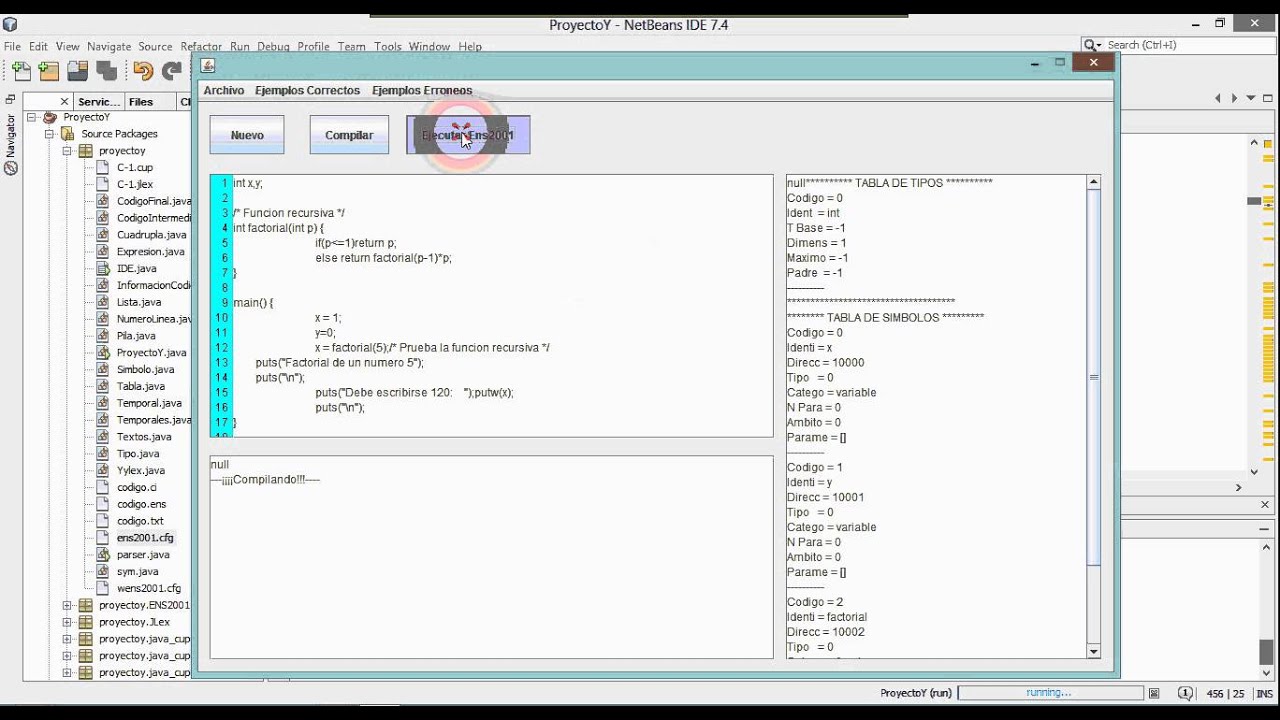Click the editor scroll-tabs-left arrow
The height and width of the screenshot is (720, 1280).
click(x=1218, y=98)
